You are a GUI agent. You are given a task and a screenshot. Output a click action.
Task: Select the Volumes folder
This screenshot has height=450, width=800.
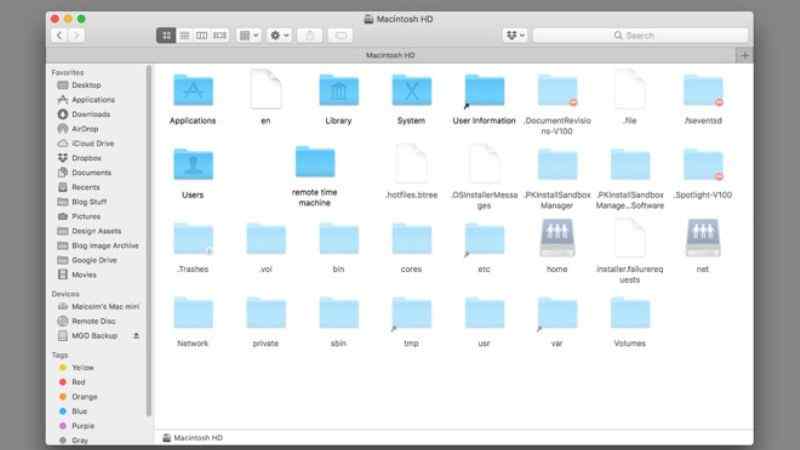[630, 313]
